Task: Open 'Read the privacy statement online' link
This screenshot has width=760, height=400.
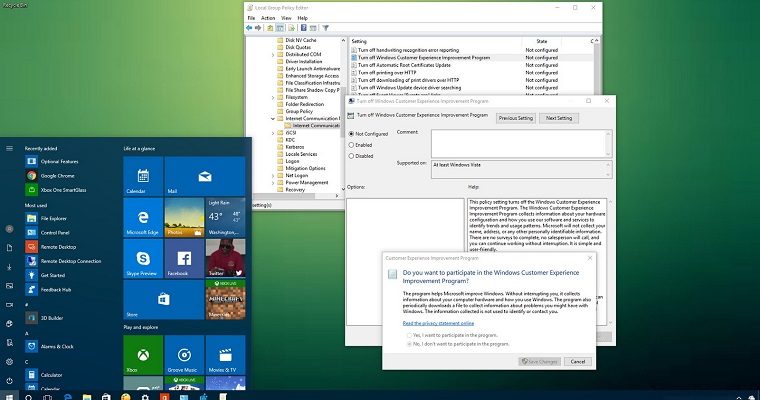Action: tap(438, 323)
